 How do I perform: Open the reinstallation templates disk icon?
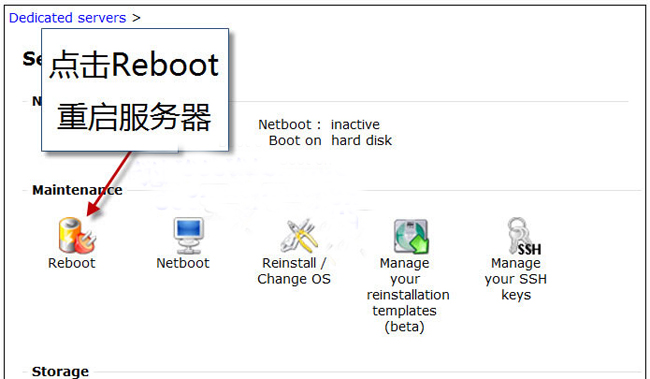coord(411,236)
